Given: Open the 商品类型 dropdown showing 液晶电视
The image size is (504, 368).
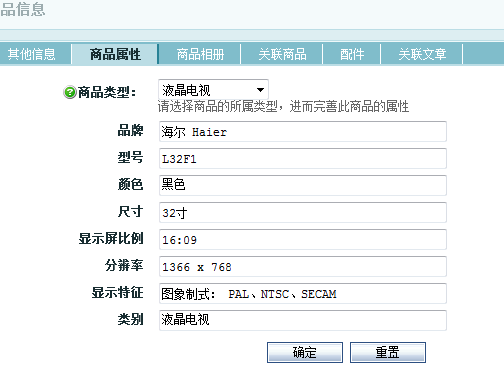Looking at the screenshot, I should [x=213, y=90].
